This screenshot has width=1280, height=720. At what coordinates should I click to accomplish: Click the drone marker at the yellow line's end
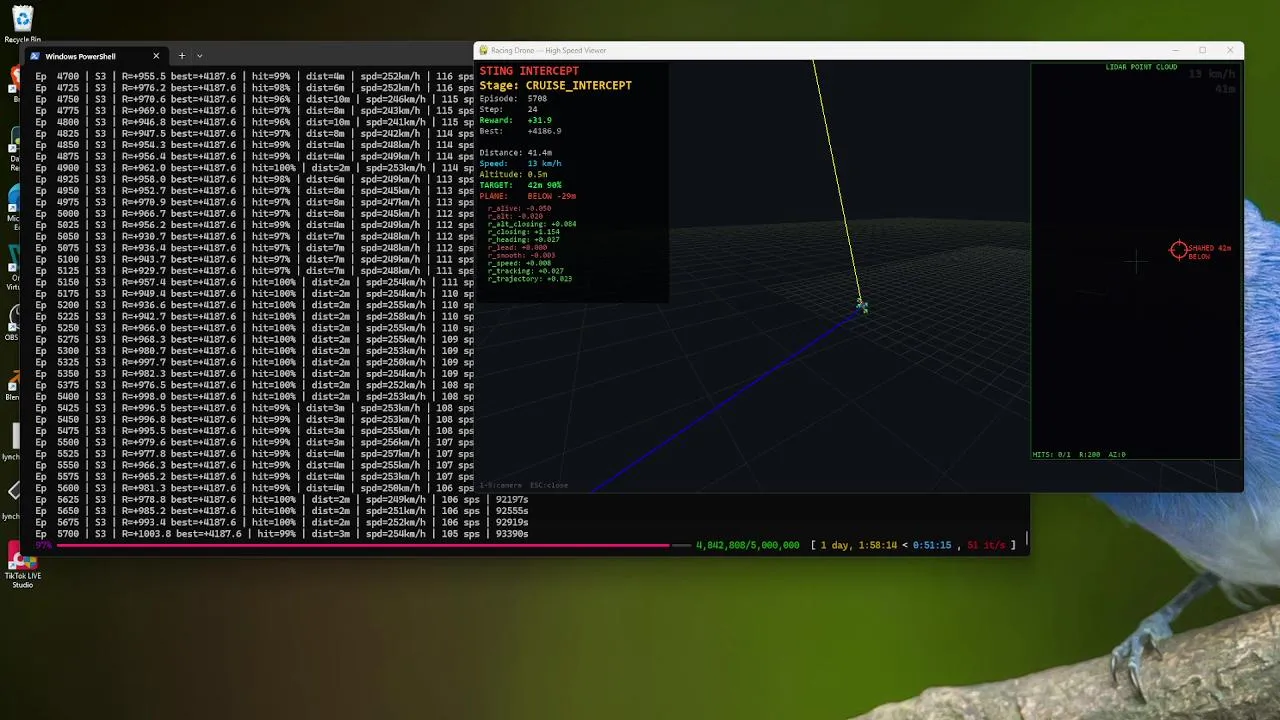[x=862, y=305]
